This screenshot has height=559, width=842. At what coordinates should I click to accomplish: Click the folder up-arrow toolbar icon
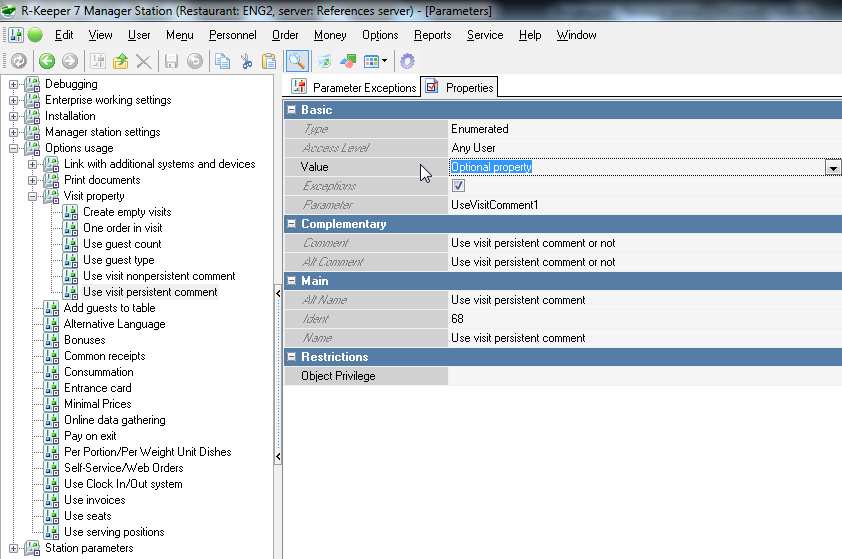pyautogui.click(x=120, y=61)
